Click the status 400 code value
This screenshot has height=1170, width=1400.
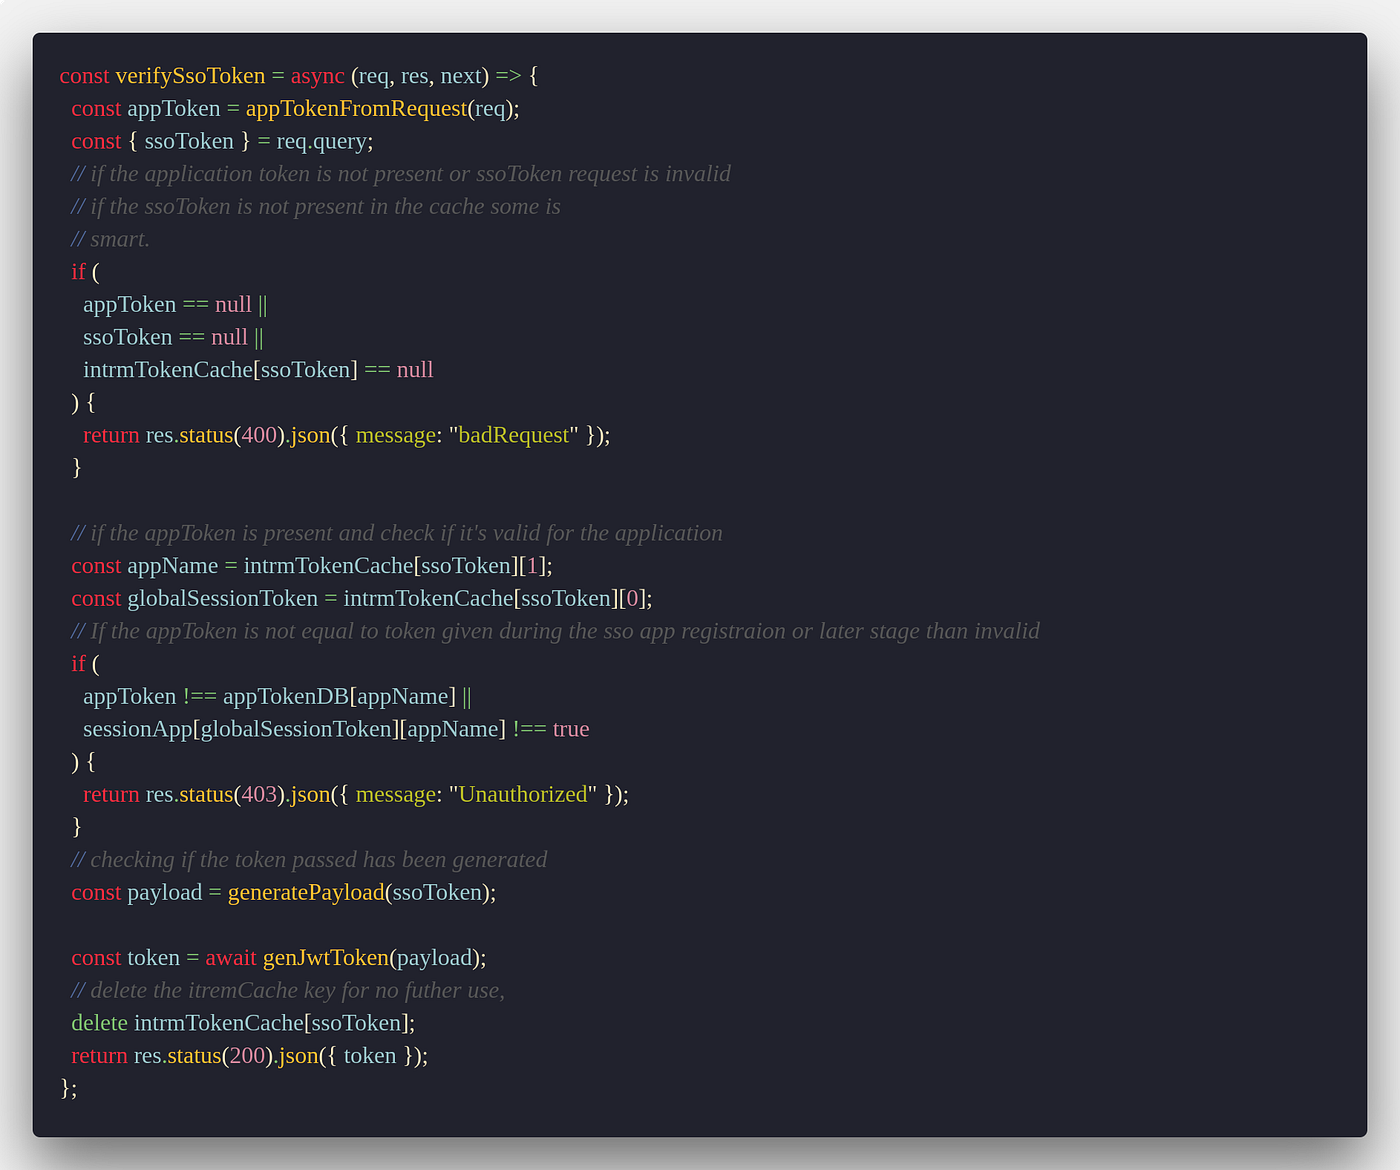(x=258, y=435)
